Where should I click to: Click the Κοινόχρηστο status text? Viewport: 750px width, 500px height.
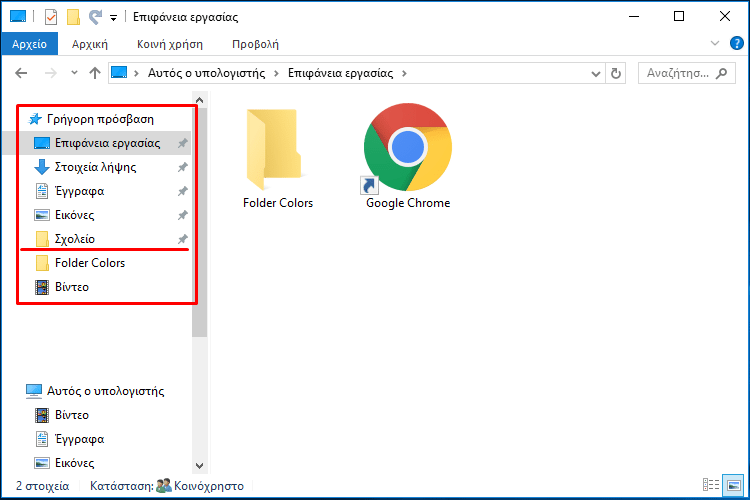(x=209, y=486)
